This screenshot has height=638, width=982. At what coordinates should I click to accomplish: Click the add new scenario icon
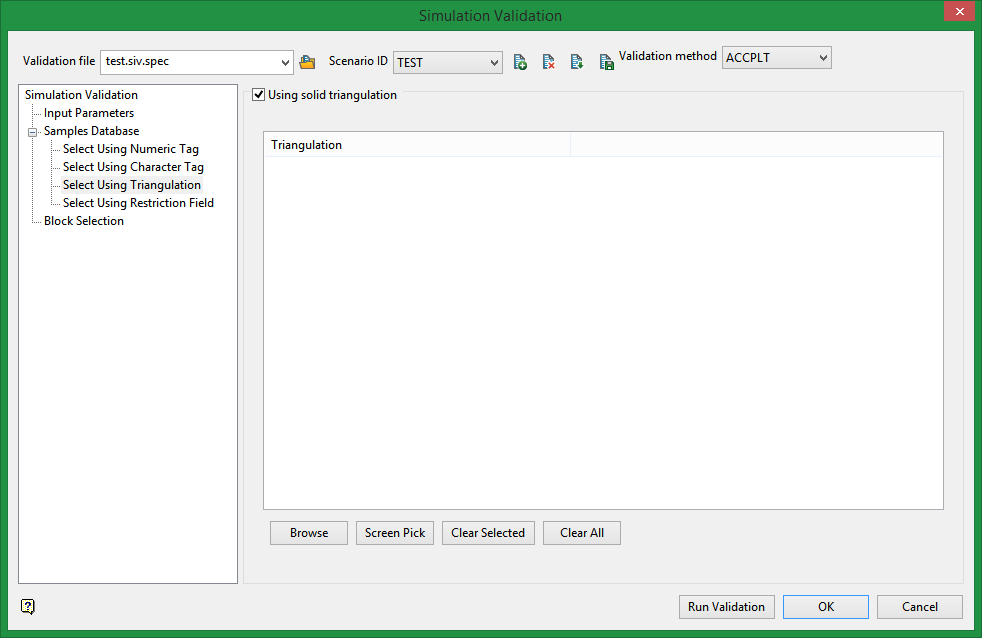pyautogui.click(x=520, y=62)
